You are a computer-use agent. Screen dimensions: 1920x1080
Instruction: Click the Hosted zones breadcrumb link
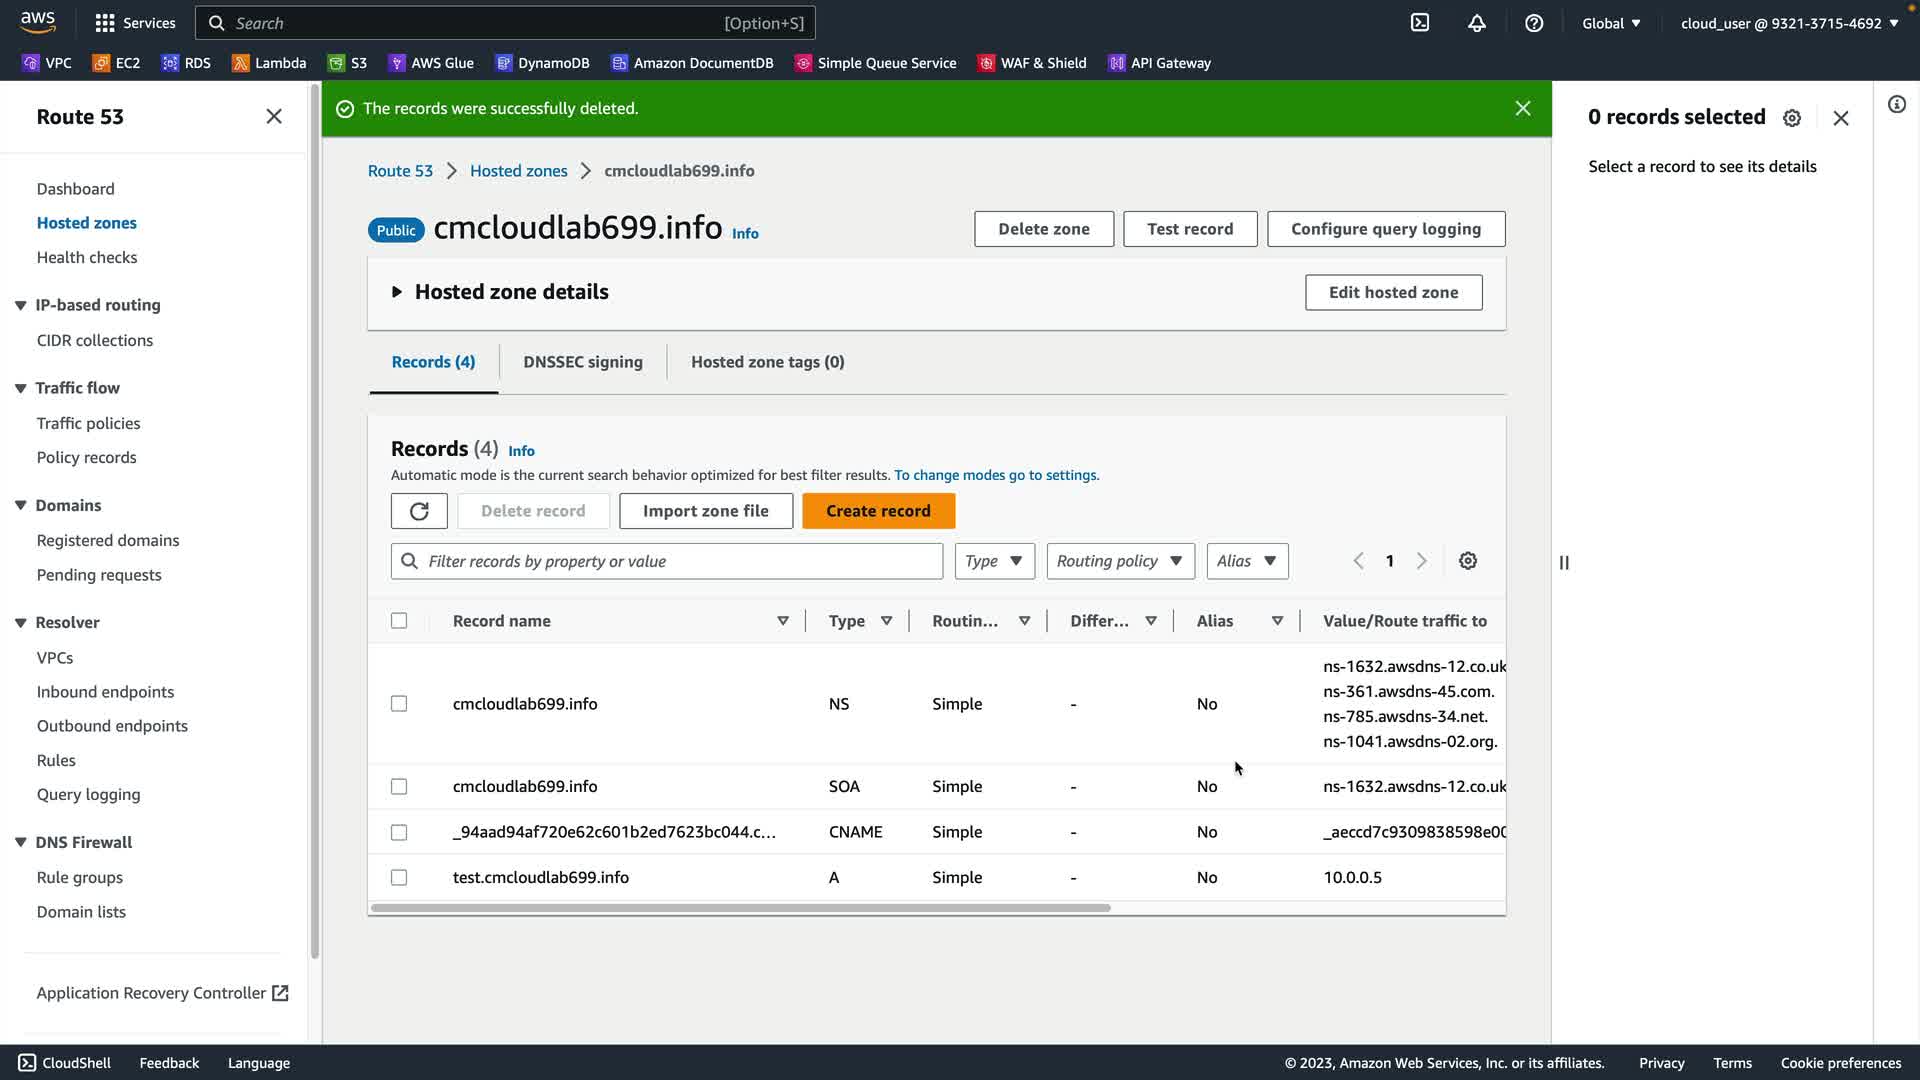pyautogui.click(x=518, y=171)
